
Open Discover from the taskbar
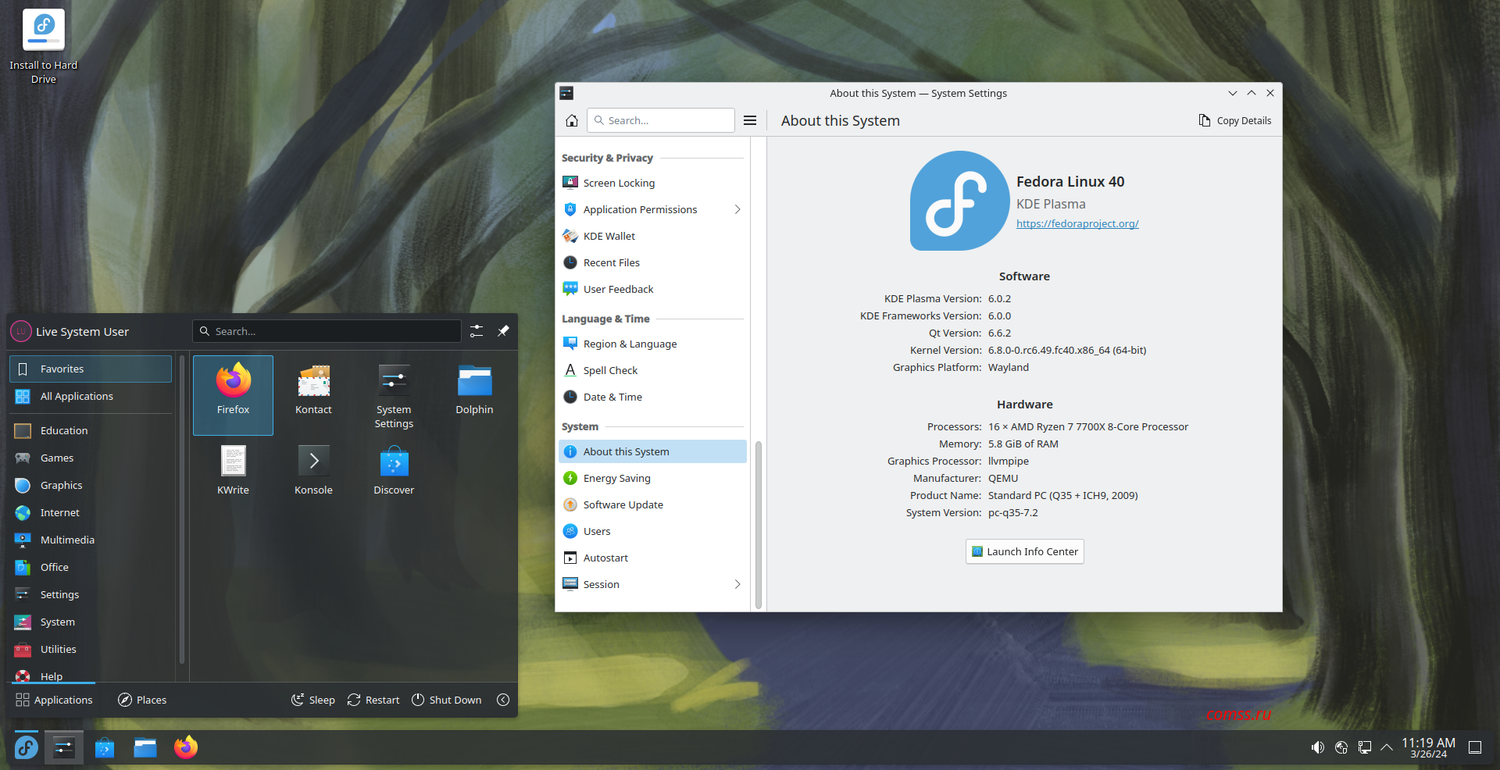pos(105,747)
